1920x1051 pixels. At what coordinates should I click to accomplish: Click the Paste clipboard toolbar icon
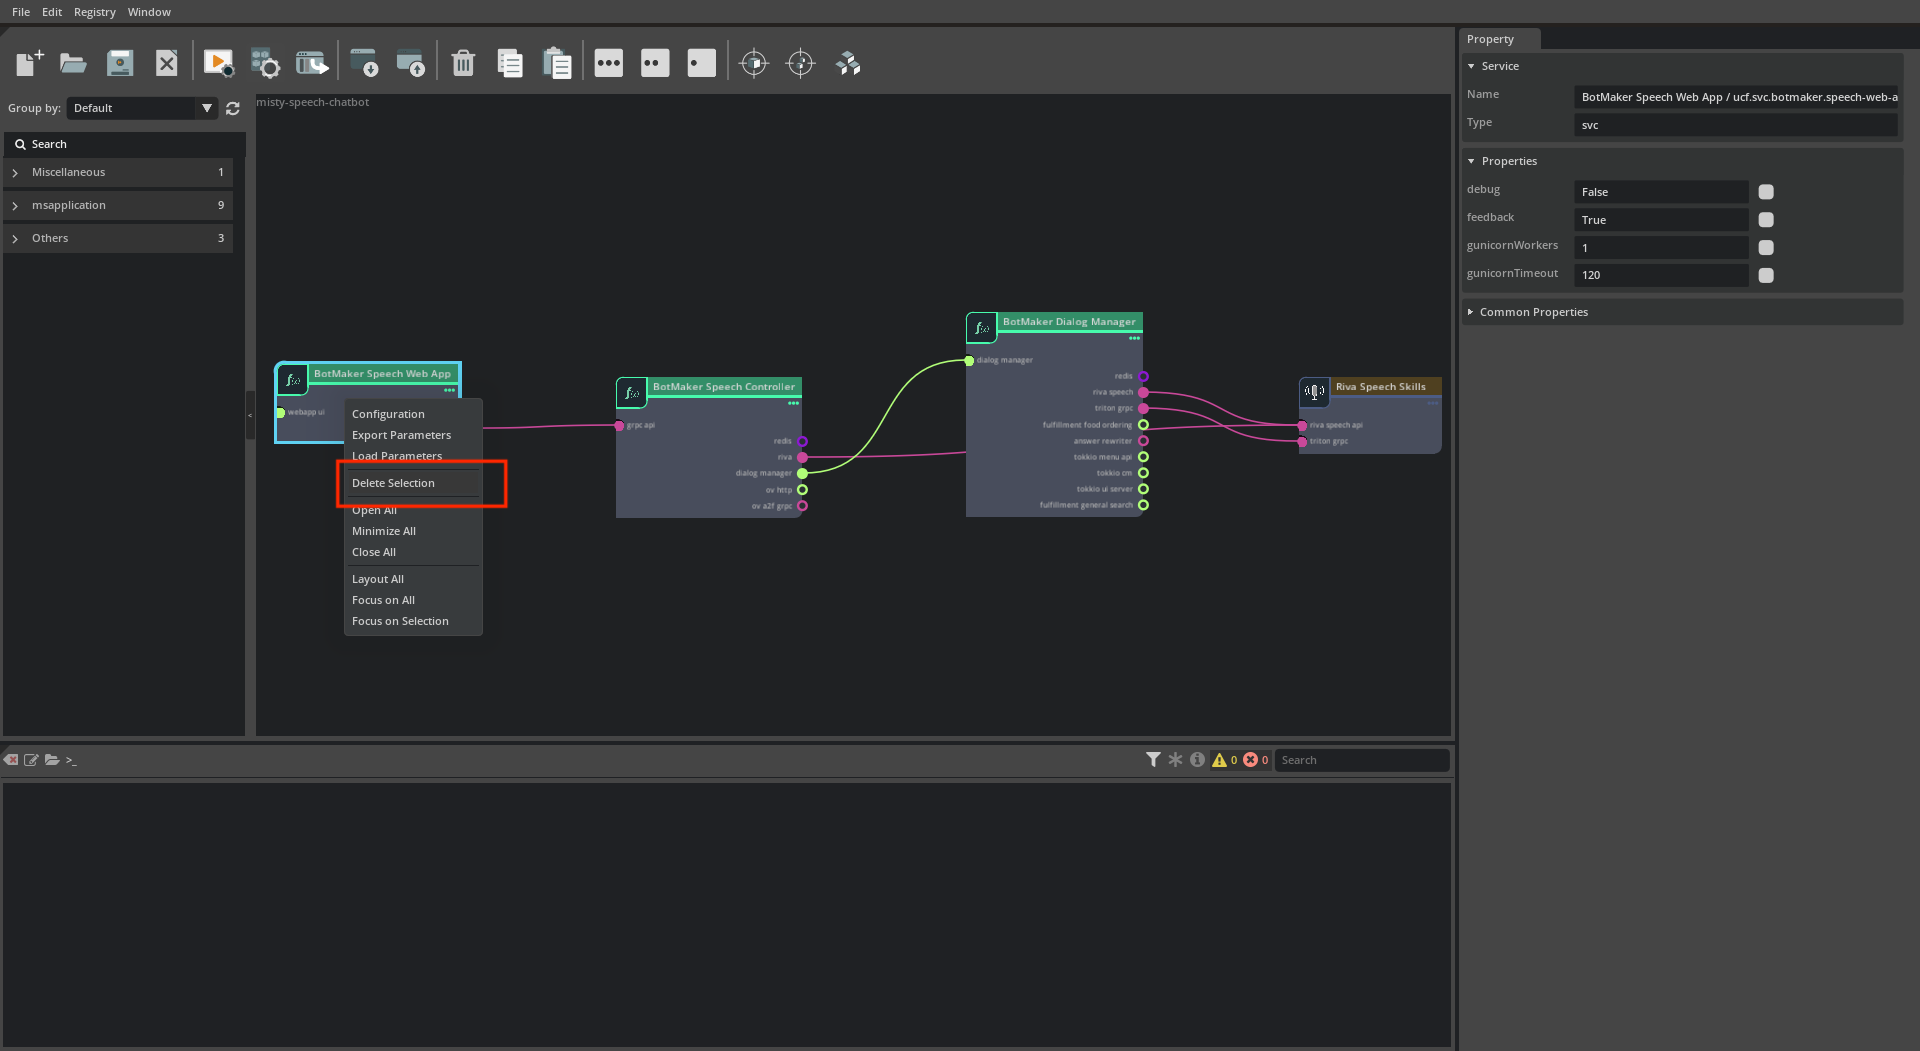[557, 63]
